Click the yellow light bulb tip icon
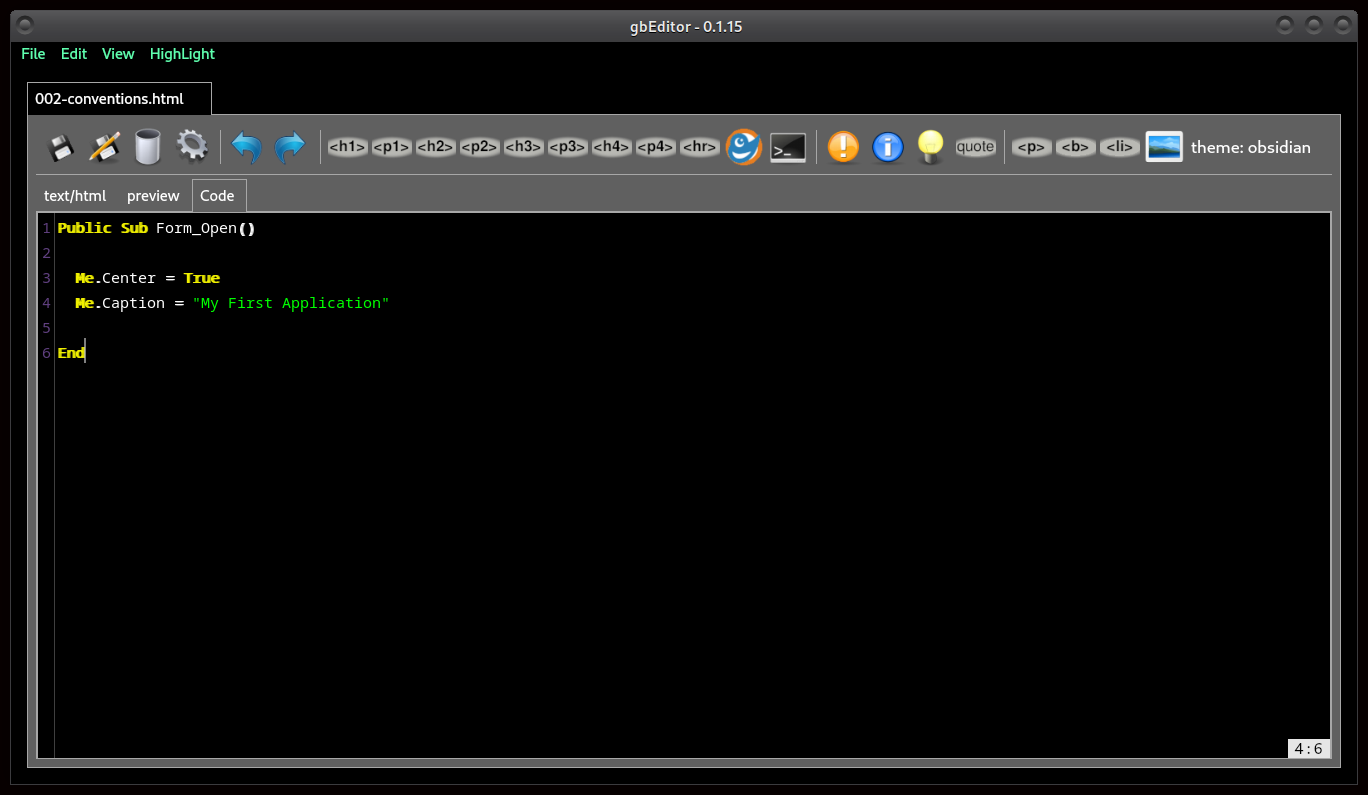Image resolution: width=1368 pixels, height=795 pixels. click(x=931, y=147)
